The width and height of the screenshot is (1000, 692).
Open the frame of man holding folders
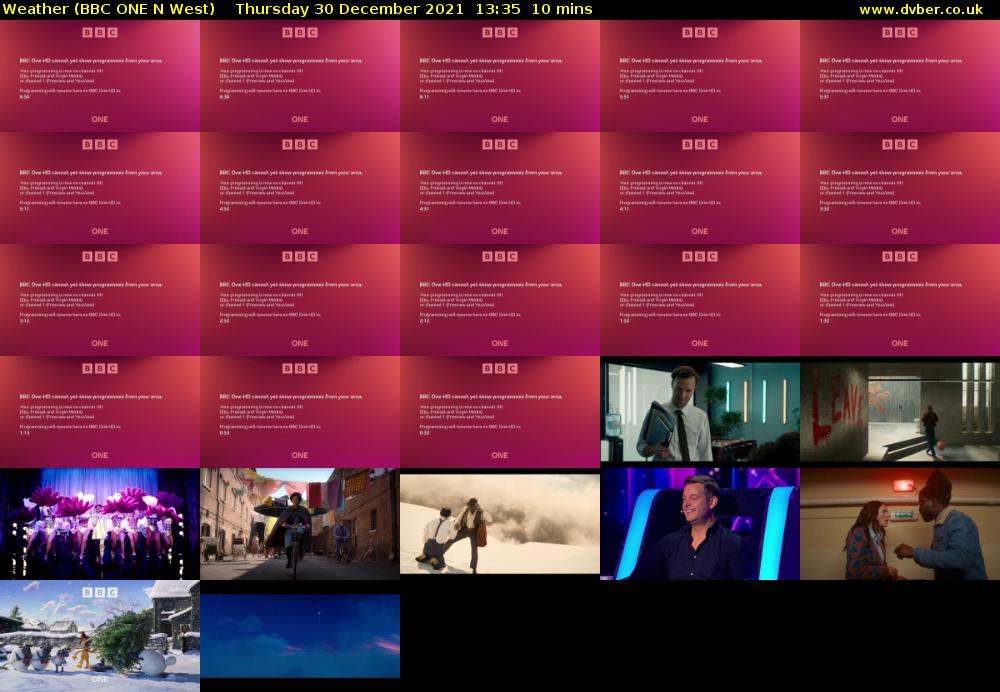[x=700, y=412]
